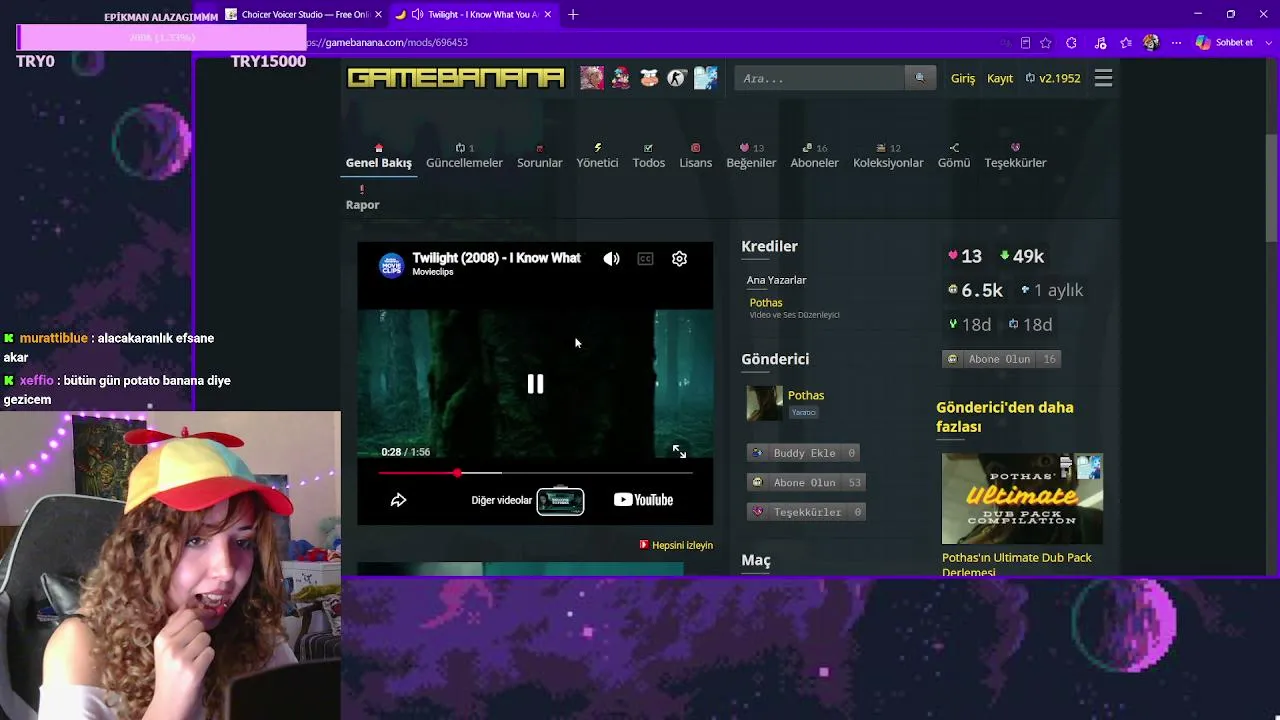Open the GameBanana hamburger menu
1280x720 pixels.
[1103, 78]
